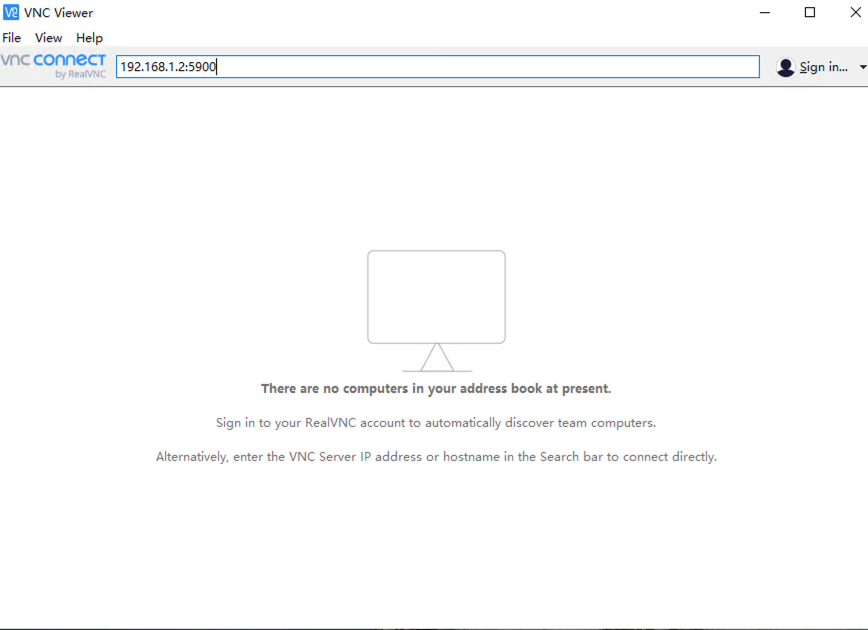Click the VNC Connect logo

pos(53,61)
